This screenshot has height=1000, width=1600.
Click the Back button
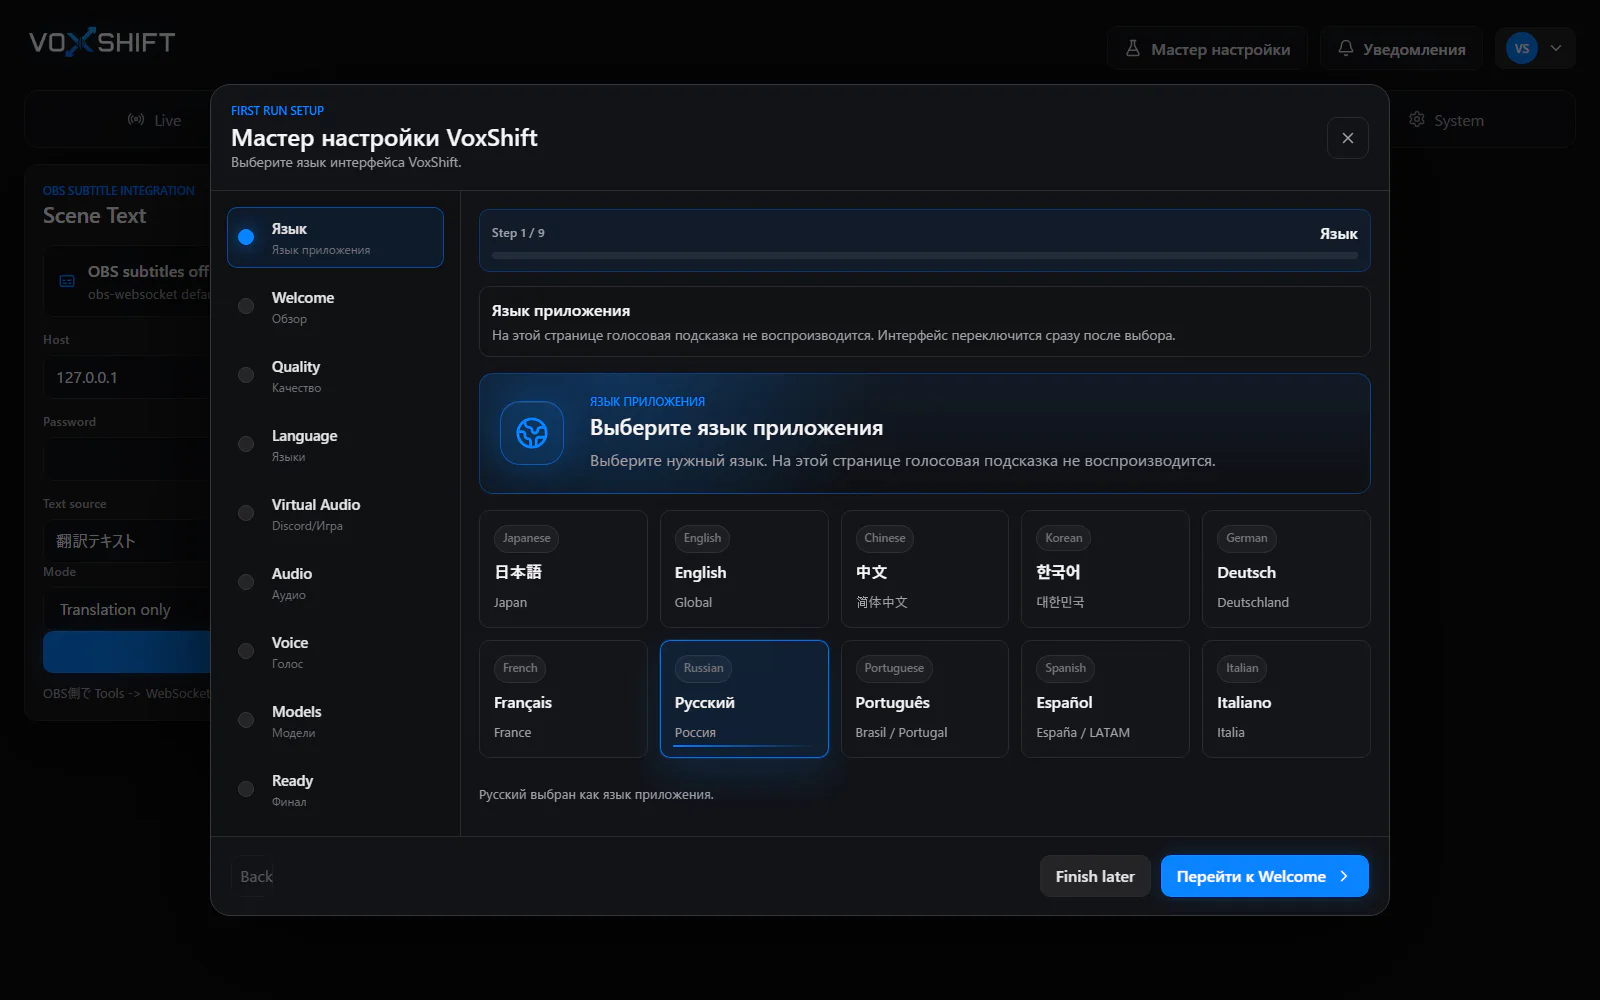coord(255,876)
